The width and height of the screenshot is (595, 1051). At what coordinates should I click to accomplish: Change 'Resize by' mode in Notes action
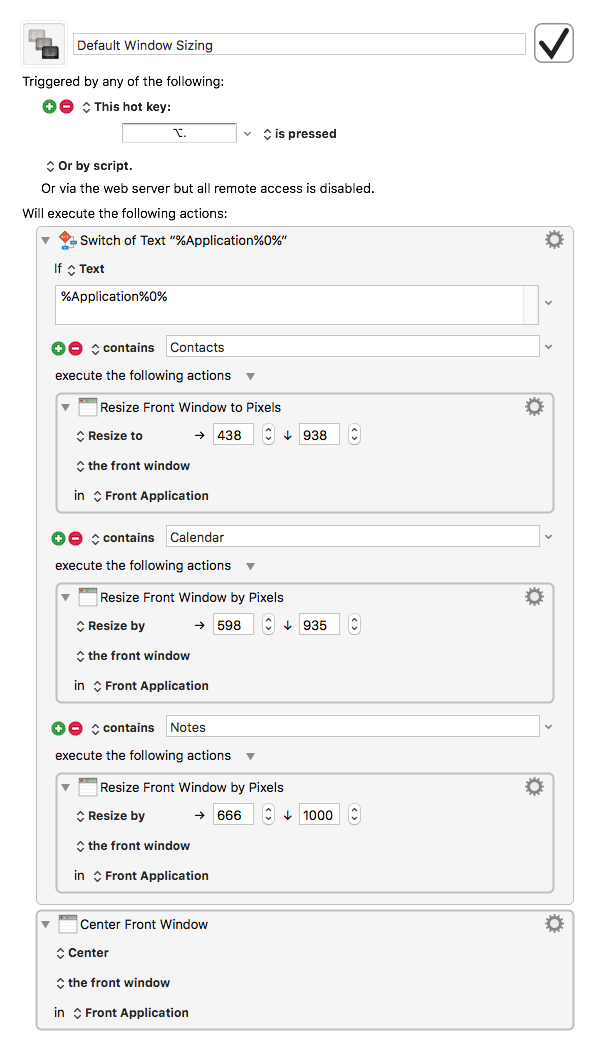pyautogui.click(x=111, y=816)
